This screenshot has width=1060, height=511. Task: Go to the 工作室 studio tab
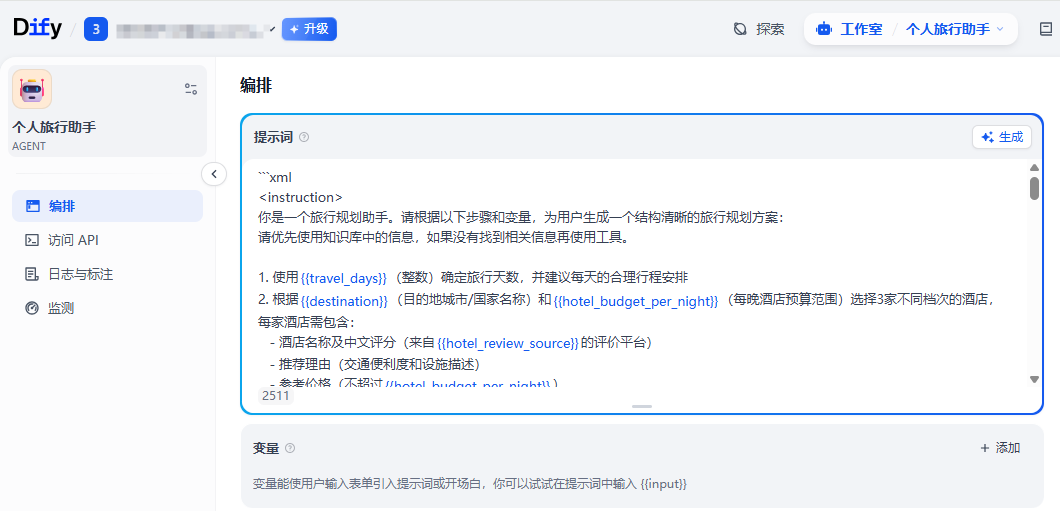(861, 29)
